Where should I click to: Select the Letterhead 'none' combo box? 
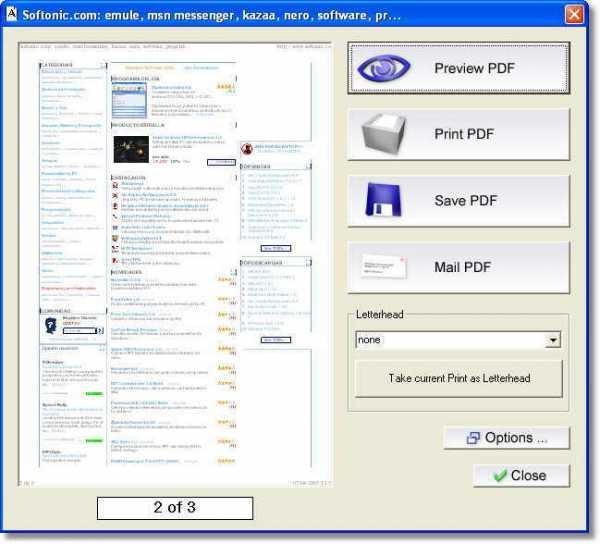pyautogui.click(x=458, y=340)
